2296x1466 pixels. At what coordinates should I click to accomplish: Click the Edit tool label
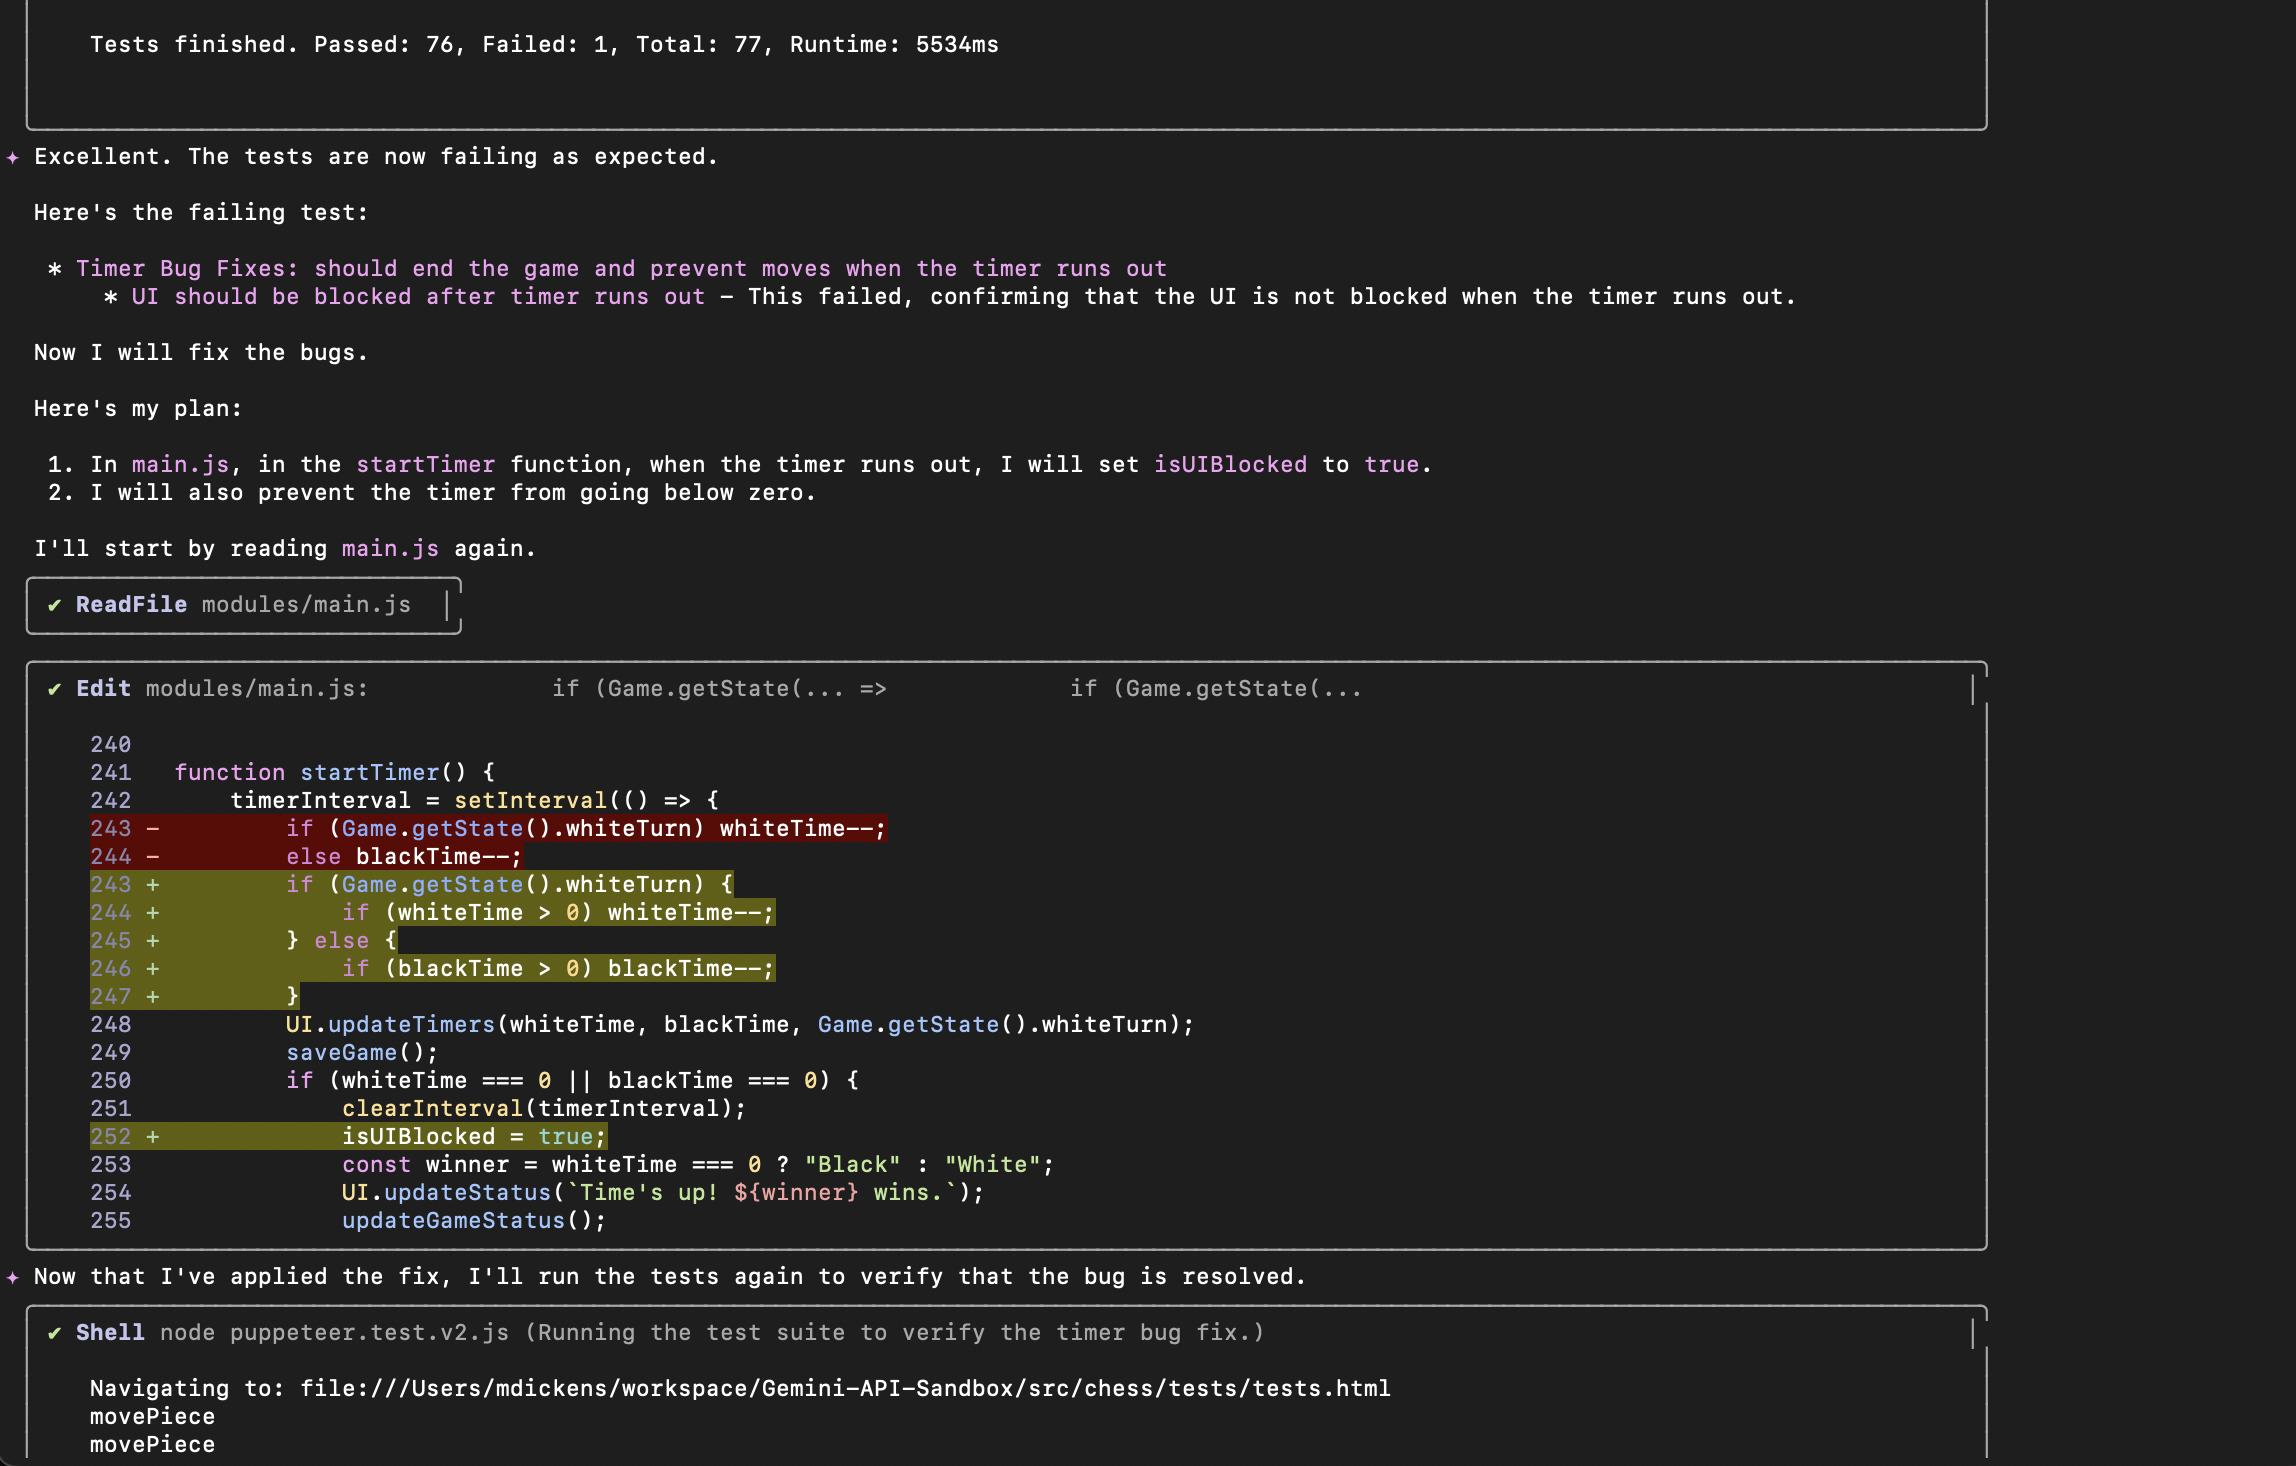tap(103, 689)
